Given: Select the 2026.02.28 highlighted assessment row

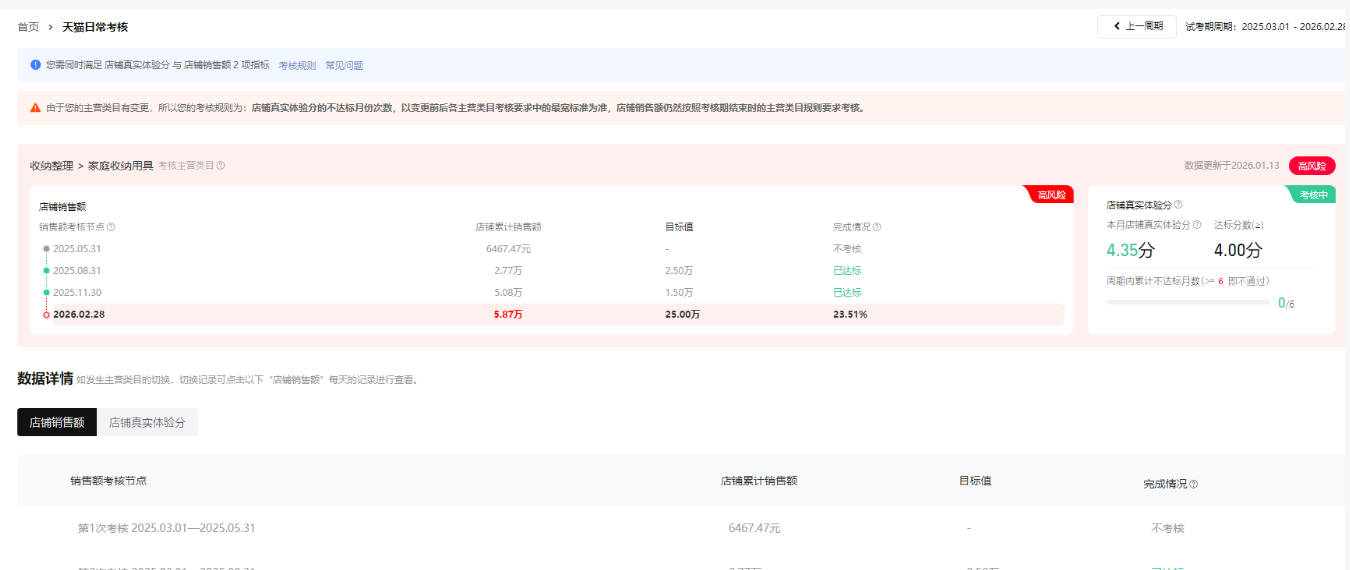Looking at the screenshot, I should click(x=547, y=314).
